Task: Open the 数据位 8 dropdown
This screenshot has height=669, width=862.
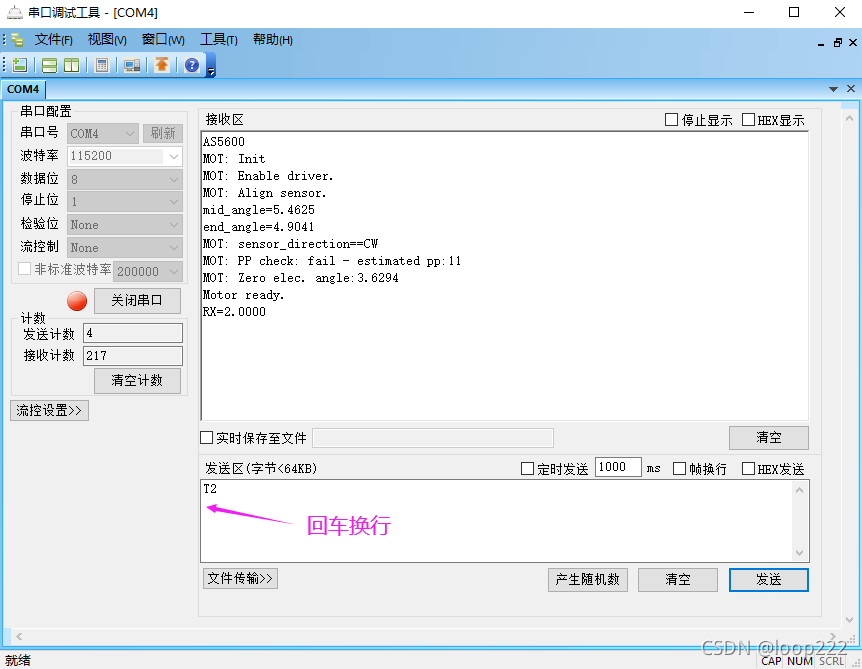Action: point(125,179)
